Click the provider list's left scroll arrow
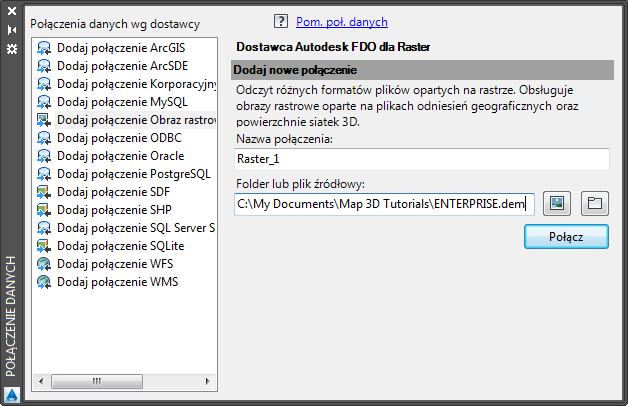The height and width of the screenshot is (406, 628). click(x=40, y=381)
